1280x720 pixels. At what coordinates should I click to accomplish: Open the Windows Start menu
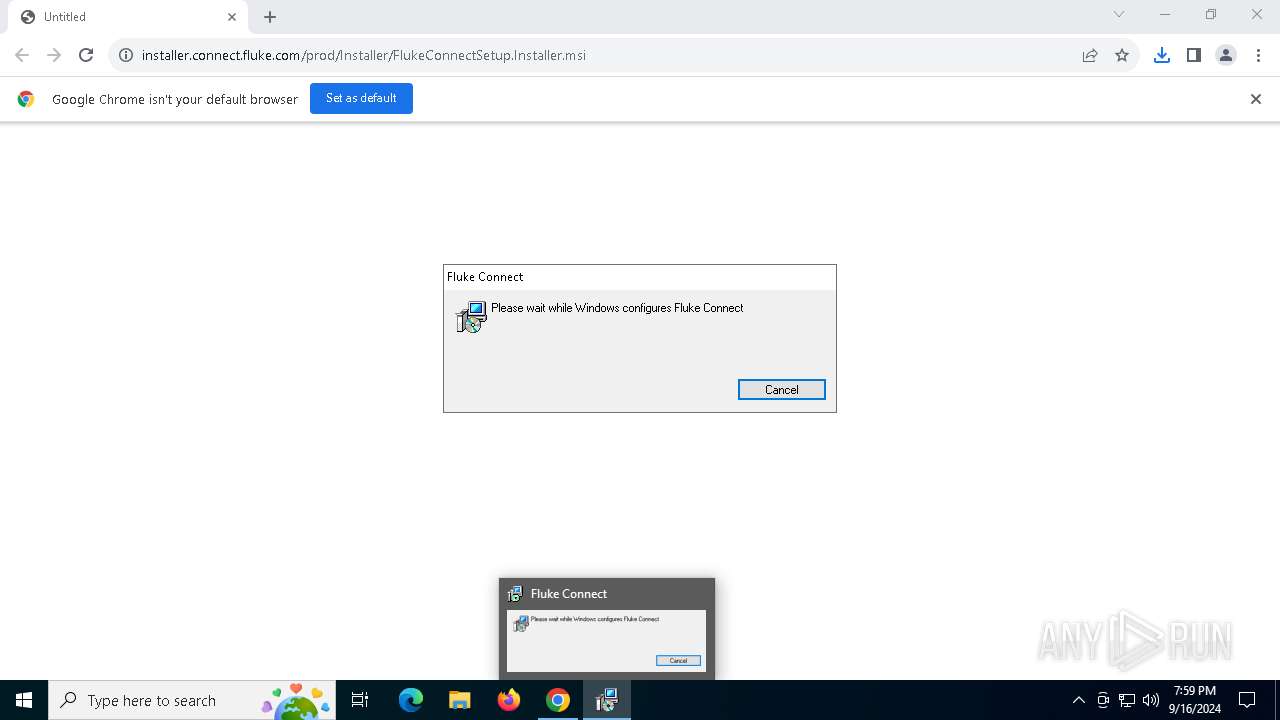click(x=24, y=700)
